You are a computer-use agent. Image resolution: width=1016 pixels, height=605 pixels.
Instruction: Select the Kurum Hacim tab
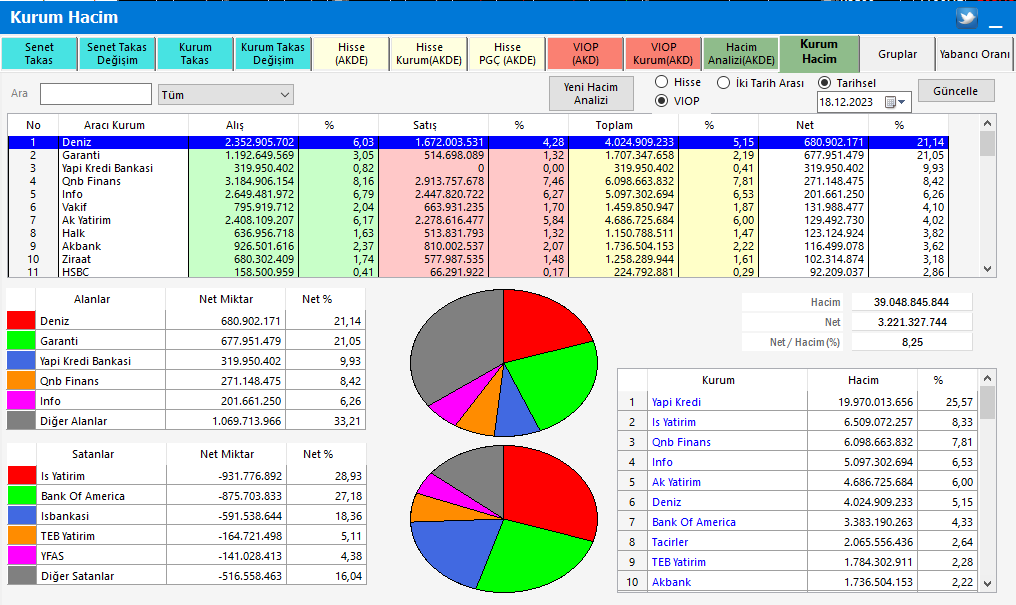point(820,52)
